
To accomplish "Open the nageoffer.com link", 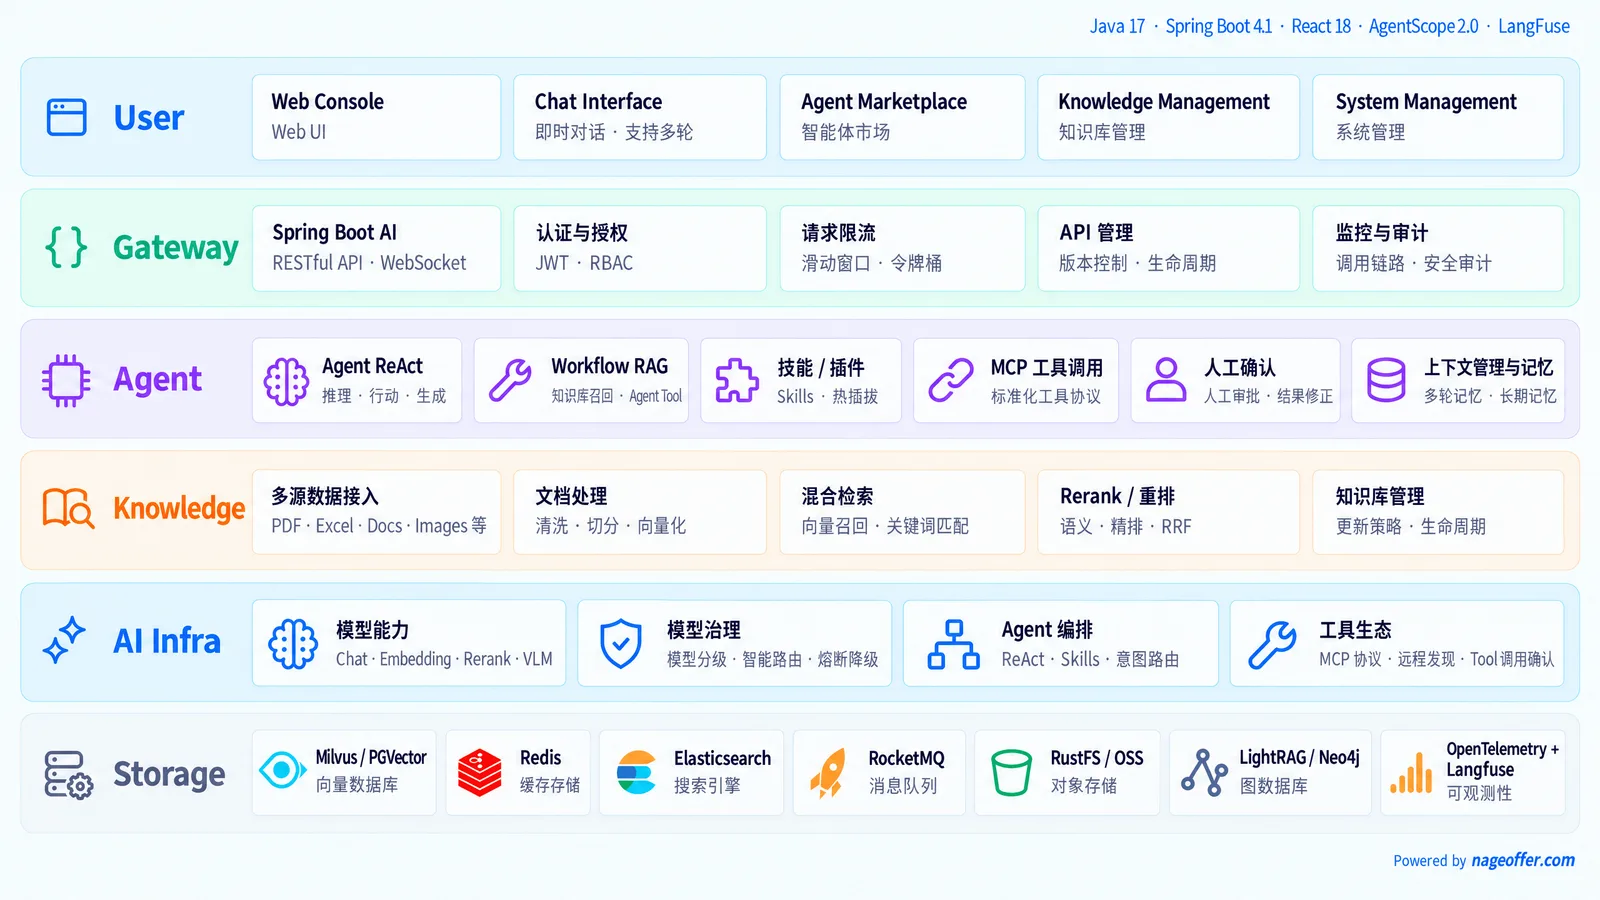I will [x=1523, y=860].
